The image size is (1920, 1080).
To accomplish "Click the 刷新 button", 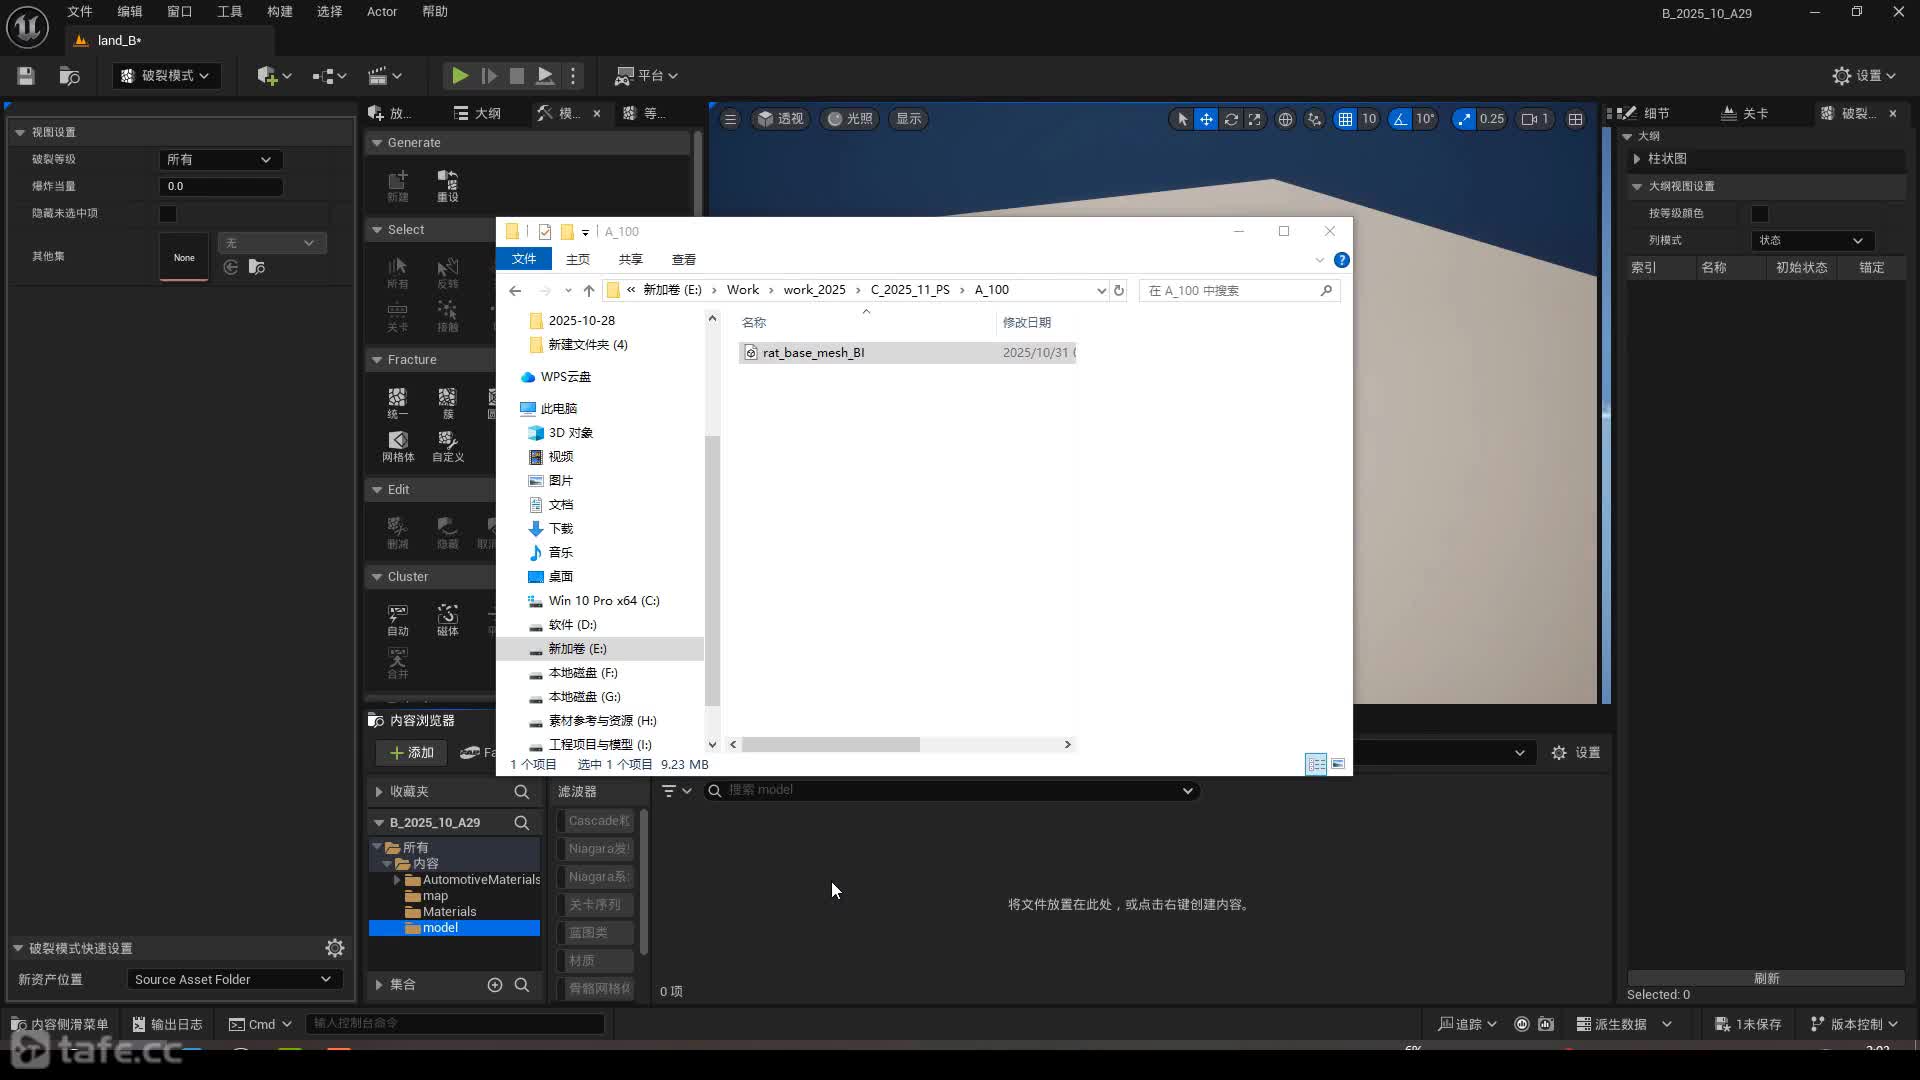I will (x=1766, y=978).
